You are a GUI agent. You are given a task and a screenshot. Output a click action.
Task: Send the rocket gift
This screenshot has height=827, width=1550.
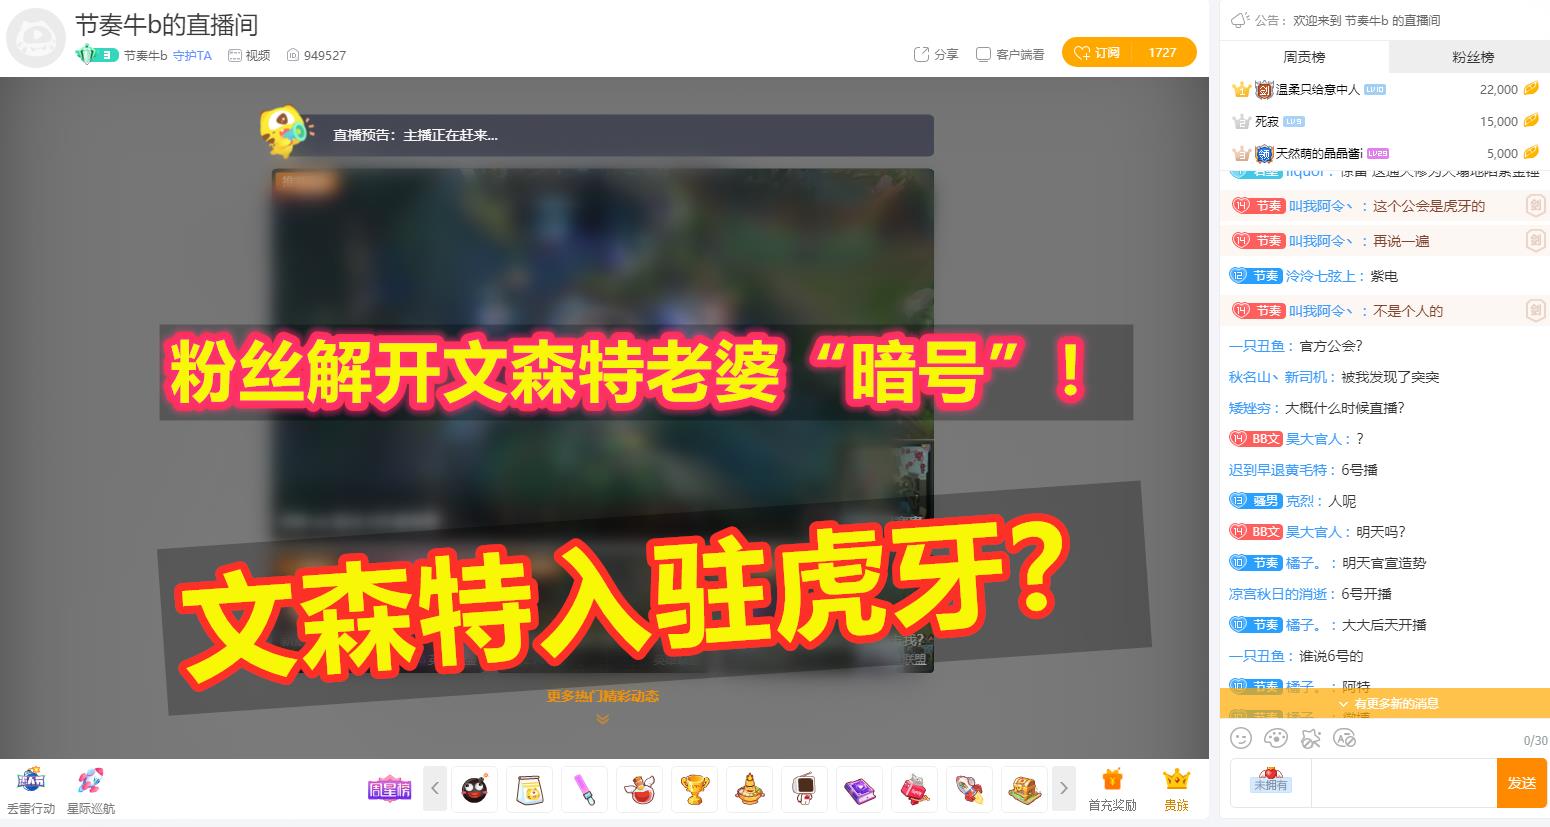[969, 789]
